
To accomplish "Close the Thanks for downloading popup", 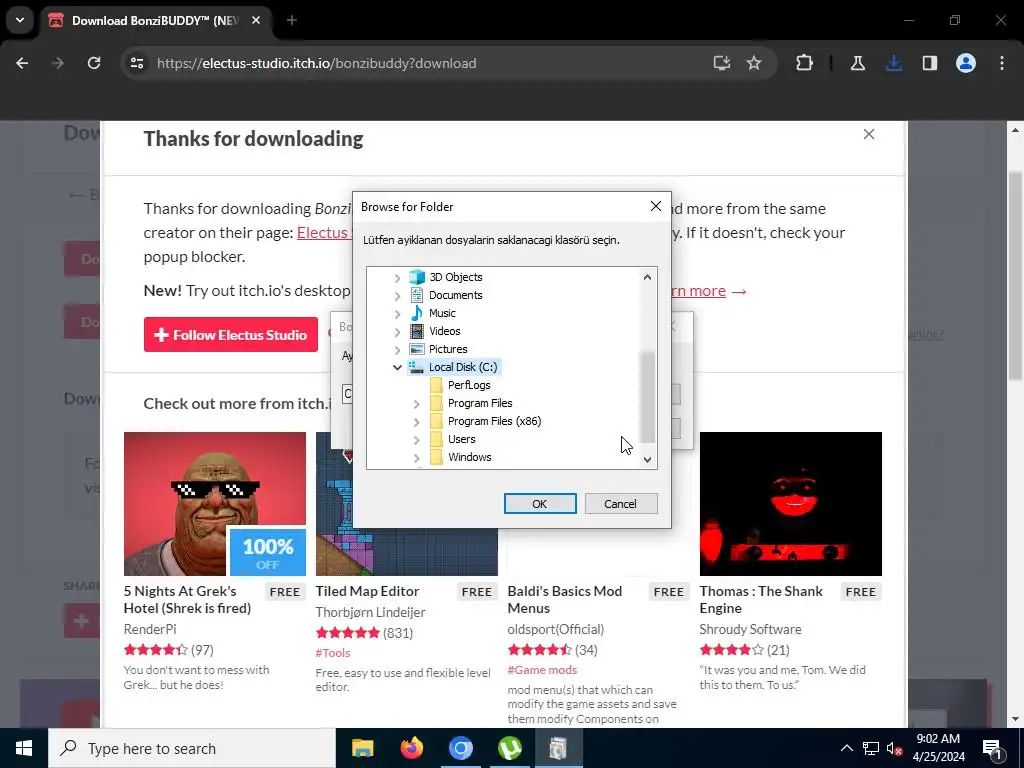I will [x=869, y=134].
